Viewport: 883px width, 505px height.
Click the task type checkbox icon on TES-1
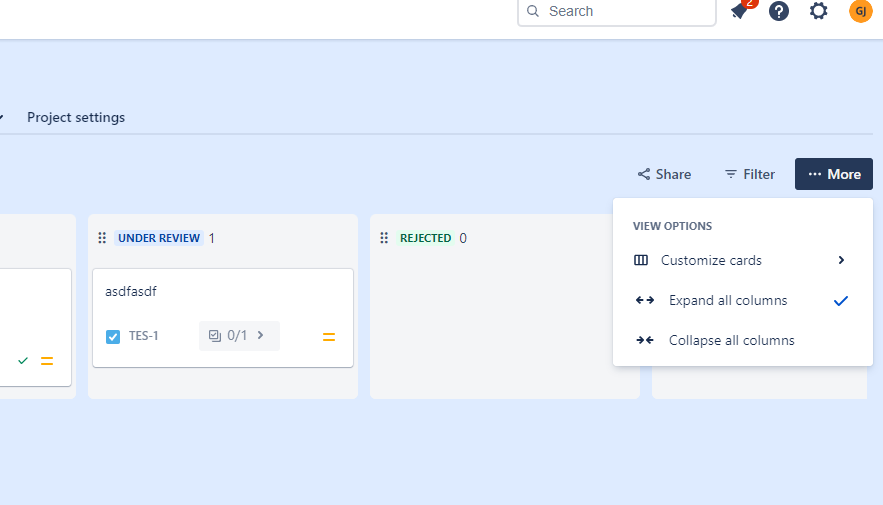click(x=113, y=337)
